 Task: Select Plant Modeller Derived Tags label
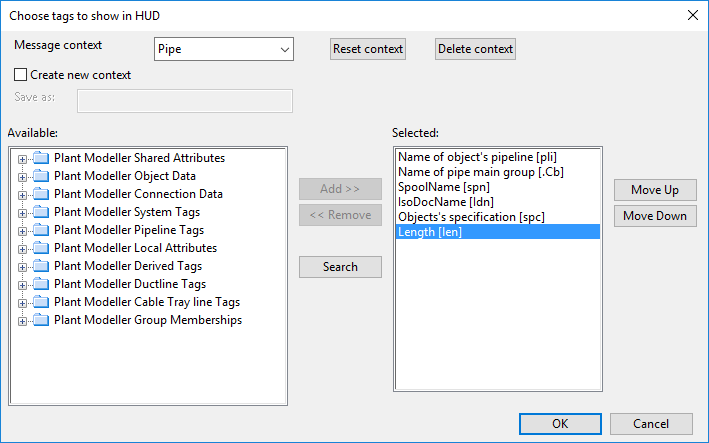pos(128,266)
